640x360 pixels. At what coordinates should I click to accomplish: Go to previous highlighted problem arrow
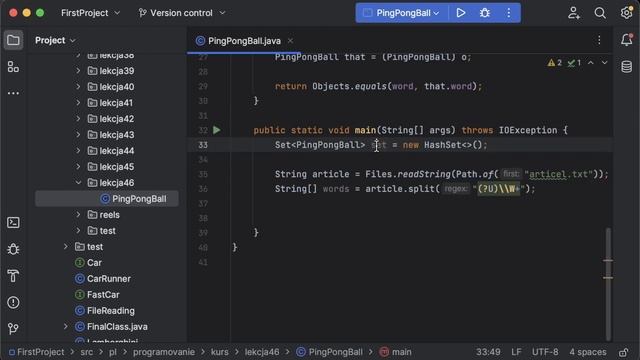tap(591, 63)
